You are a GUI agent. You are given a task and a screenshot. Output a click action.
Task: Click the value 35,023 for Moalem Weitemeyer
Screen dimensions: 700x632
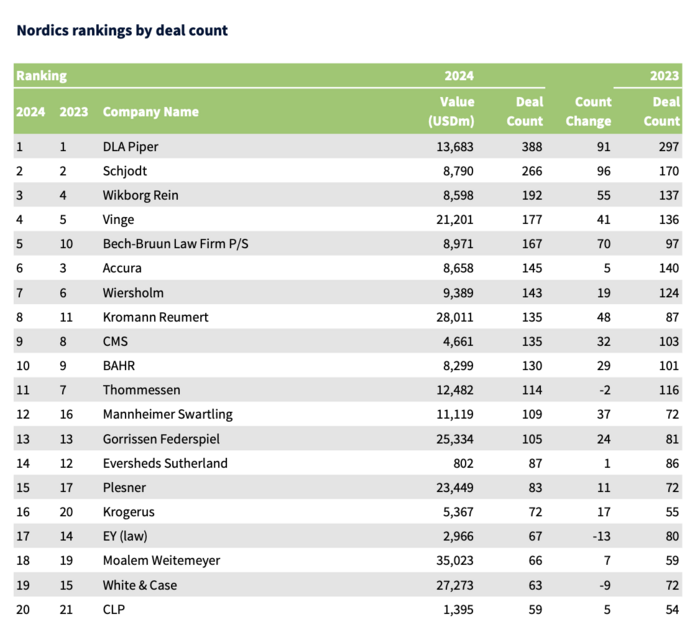point(455,561)
